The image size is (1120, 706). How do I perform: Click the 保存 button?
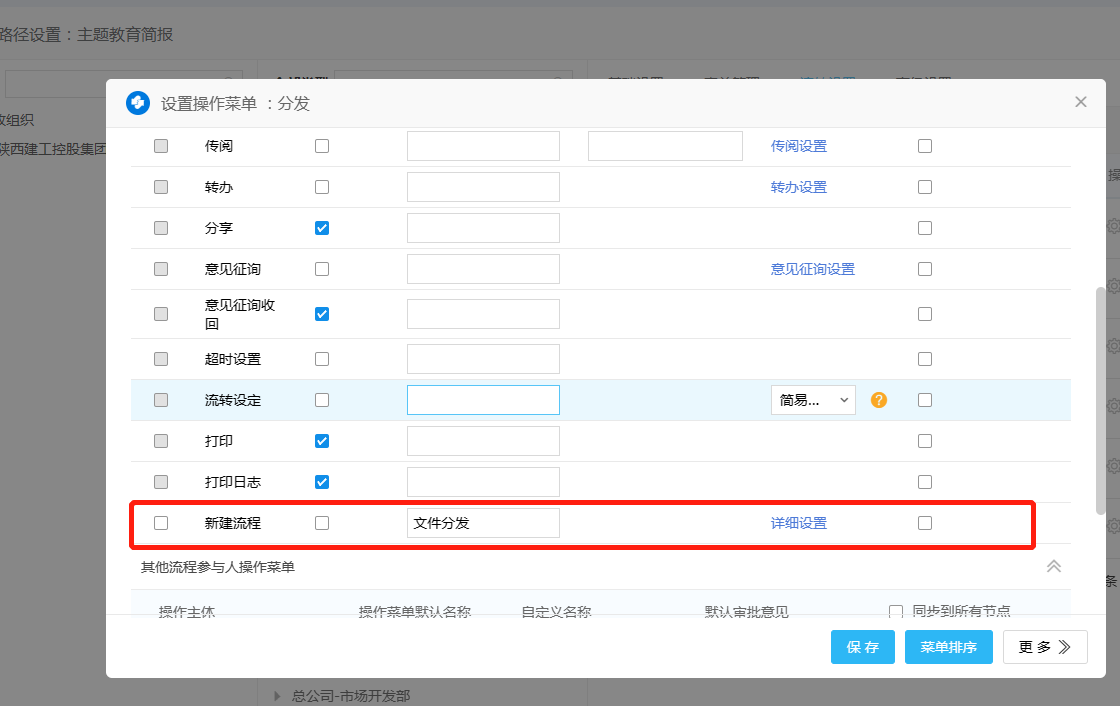(862, 647)
